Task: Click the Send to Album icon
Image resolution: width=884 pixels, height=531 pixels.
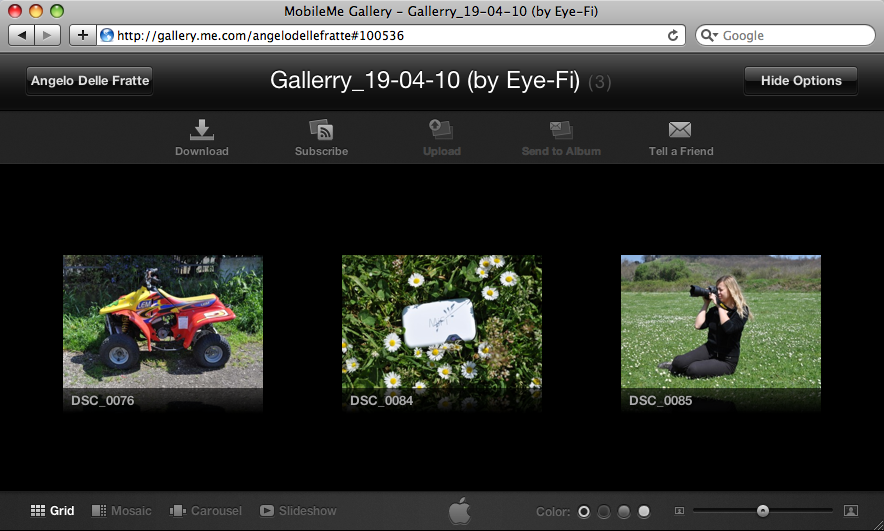Action: [x=561, y=130]
